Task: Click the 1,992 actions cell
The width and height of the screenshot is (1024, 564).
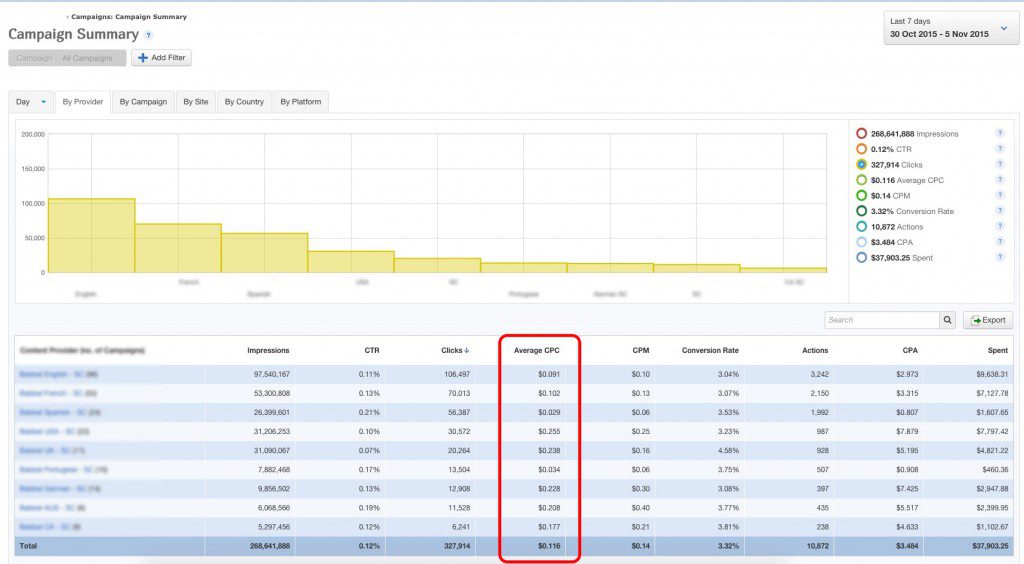Action: point(820,413)
